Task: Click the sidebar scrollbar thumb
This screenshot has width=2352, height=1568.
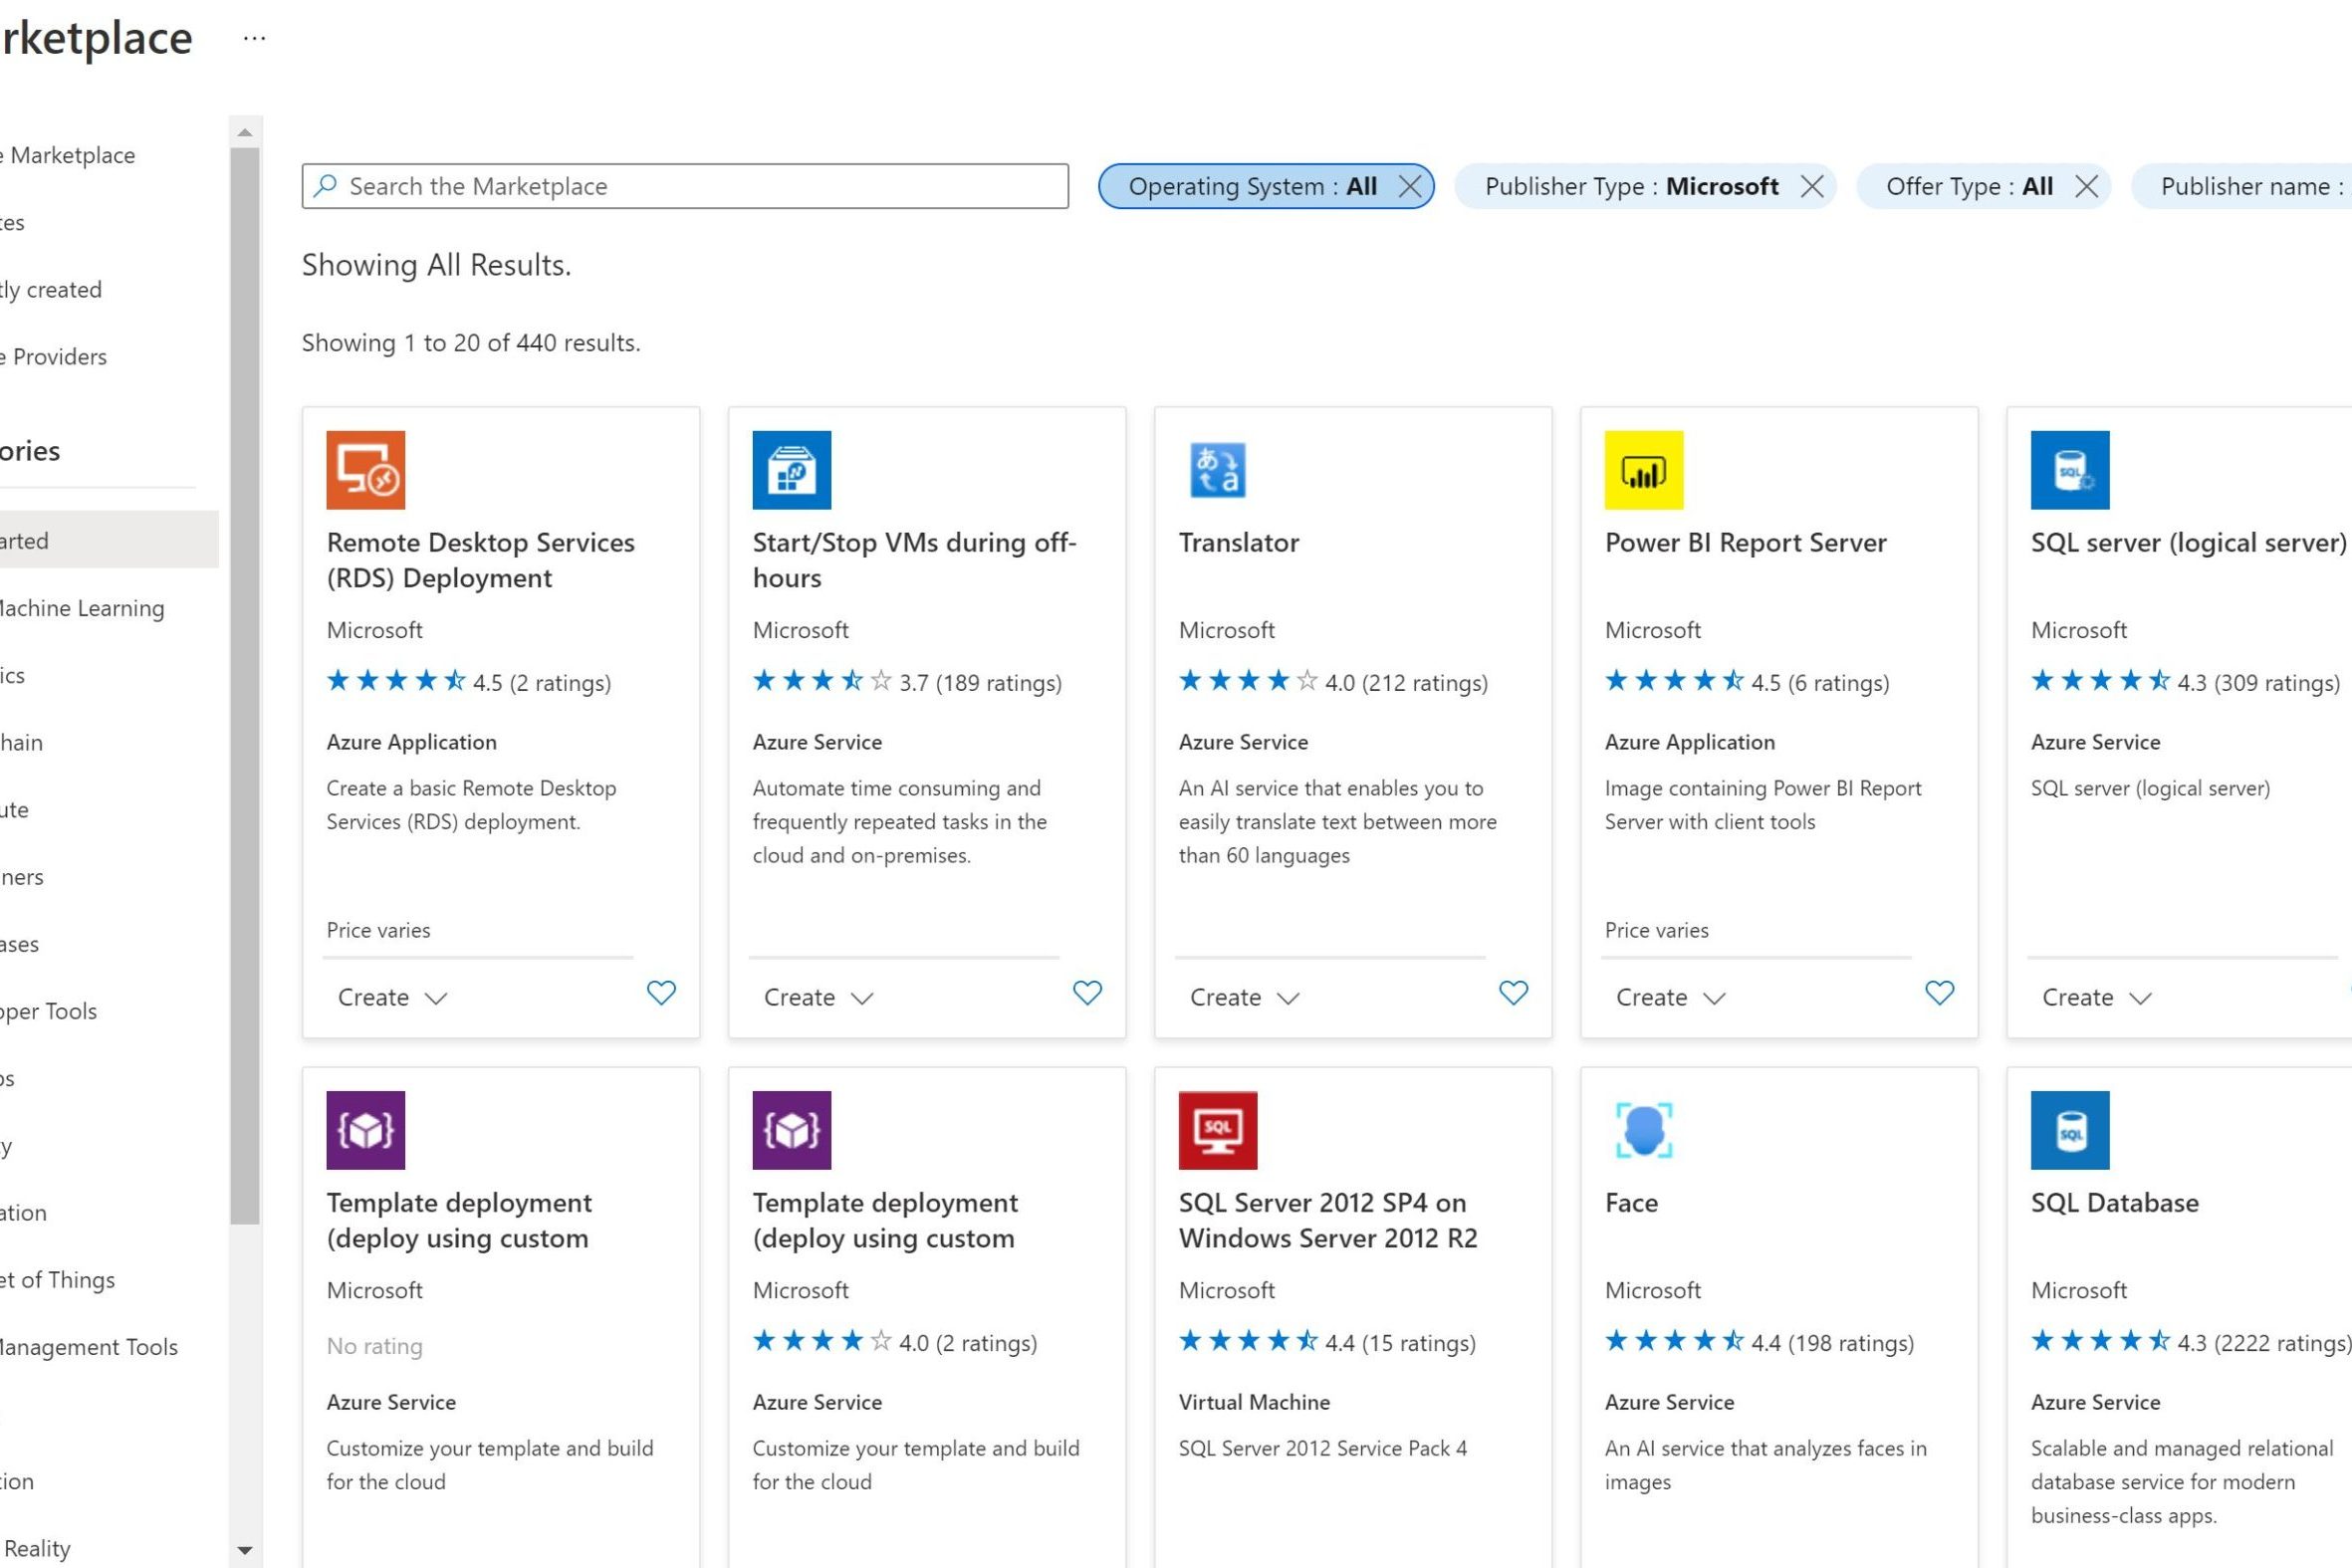Action: coord(245,686)
